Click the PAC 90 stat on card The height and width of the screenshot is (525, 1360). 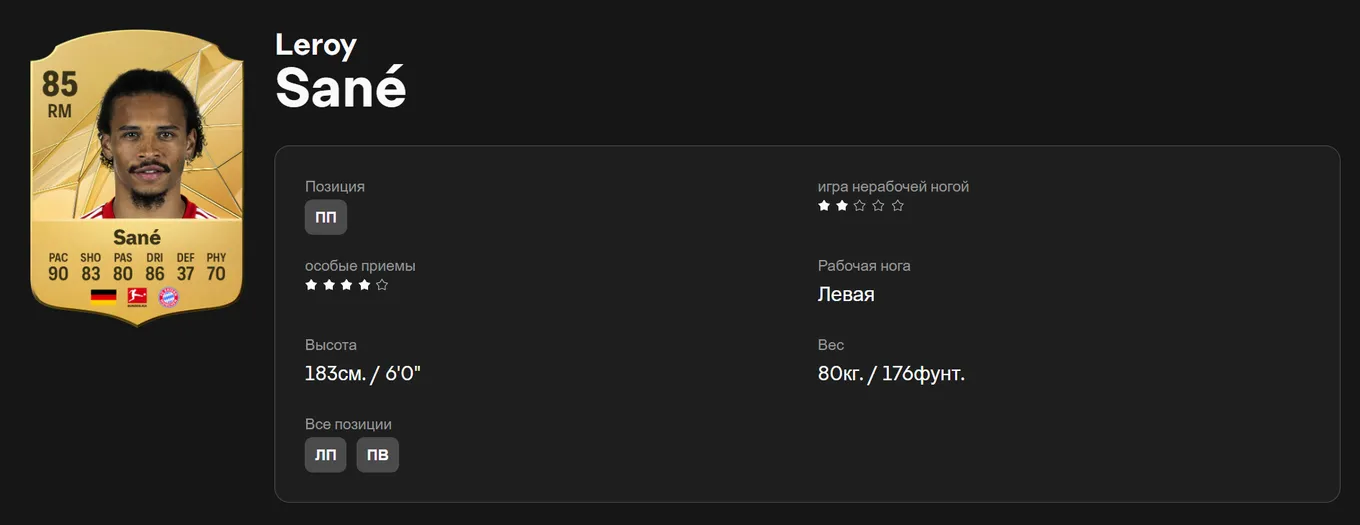click(x=59, y=266)
